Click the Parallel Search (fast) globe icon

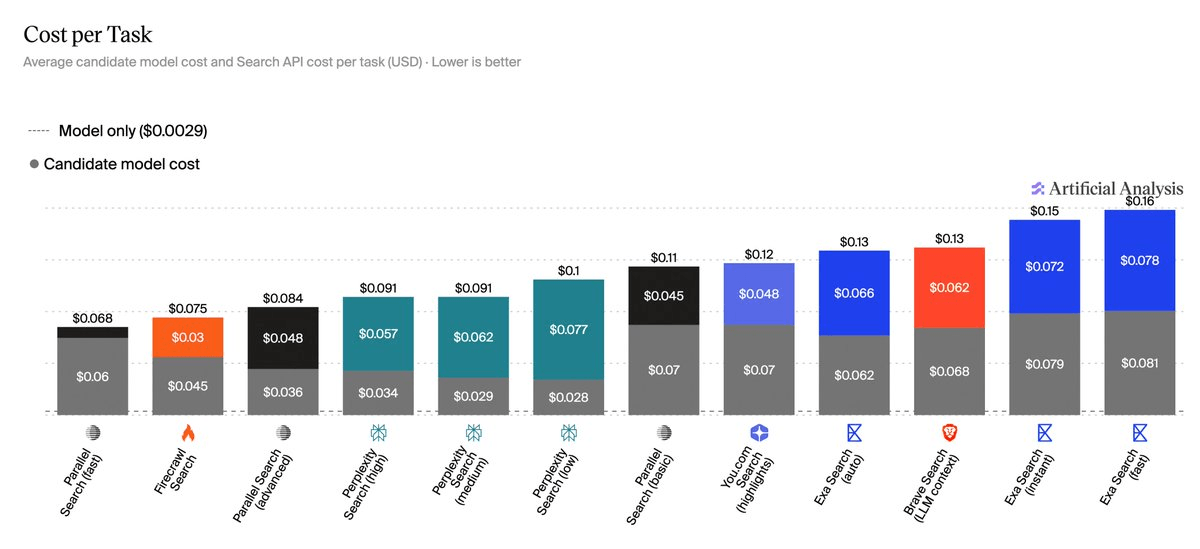point(92,433)
